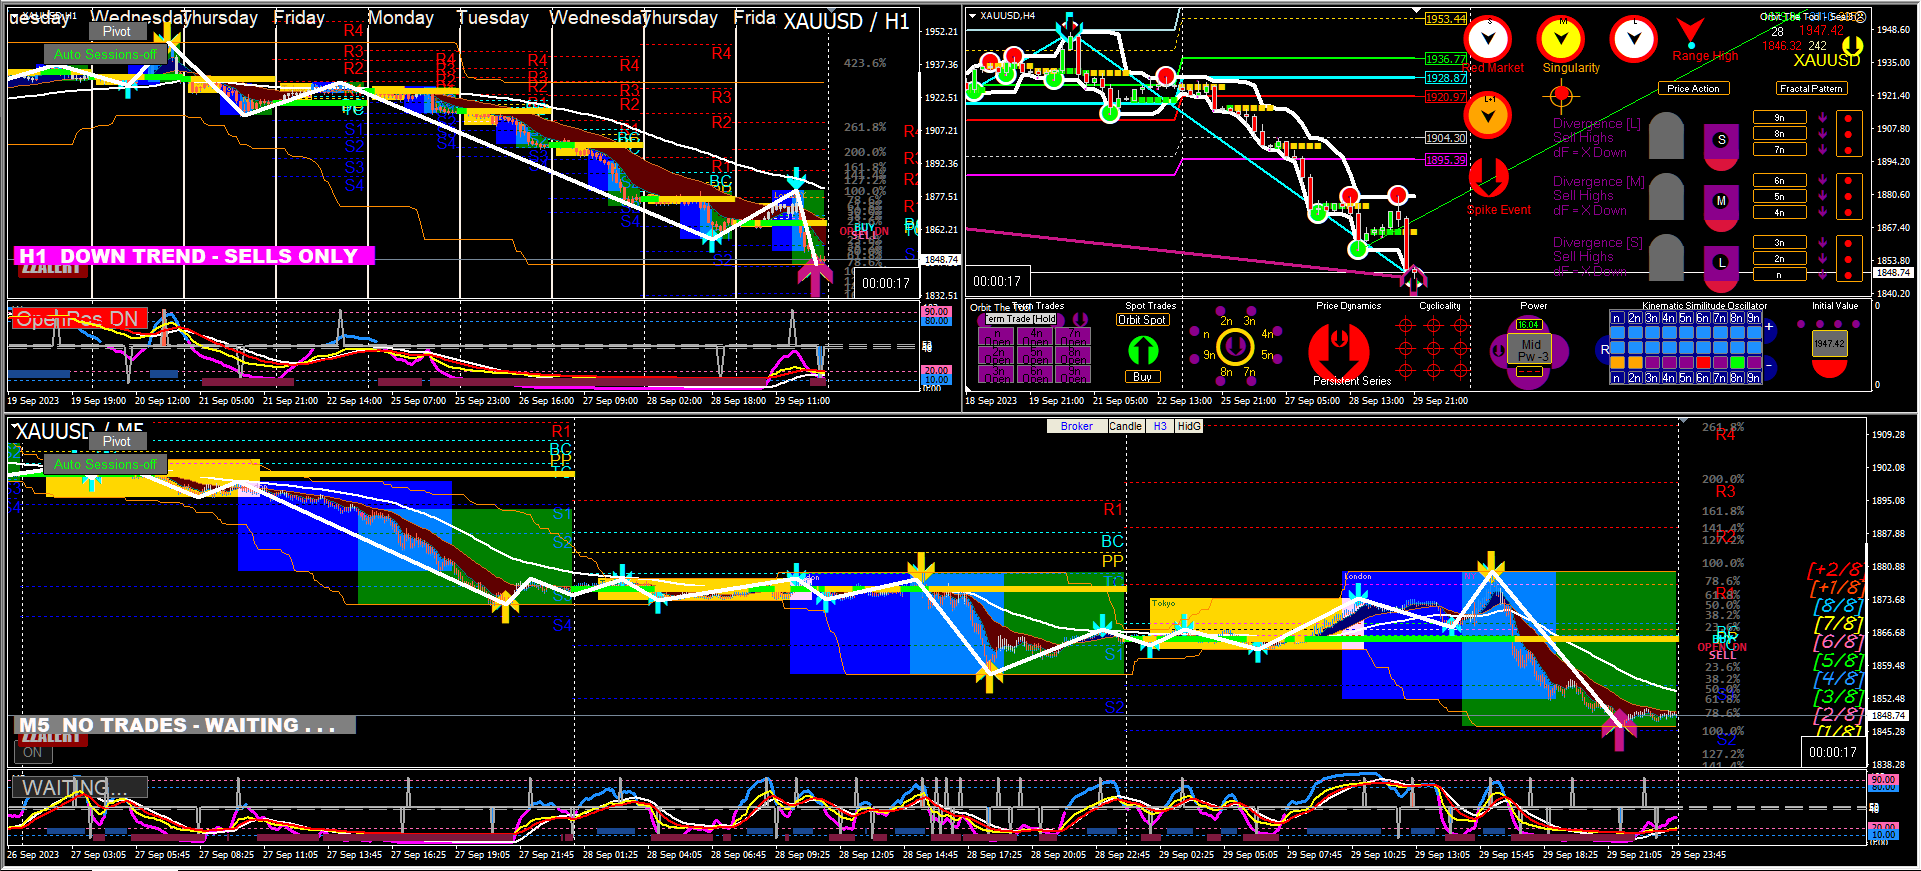Click the Price Action button

(x=1694, y=89)
